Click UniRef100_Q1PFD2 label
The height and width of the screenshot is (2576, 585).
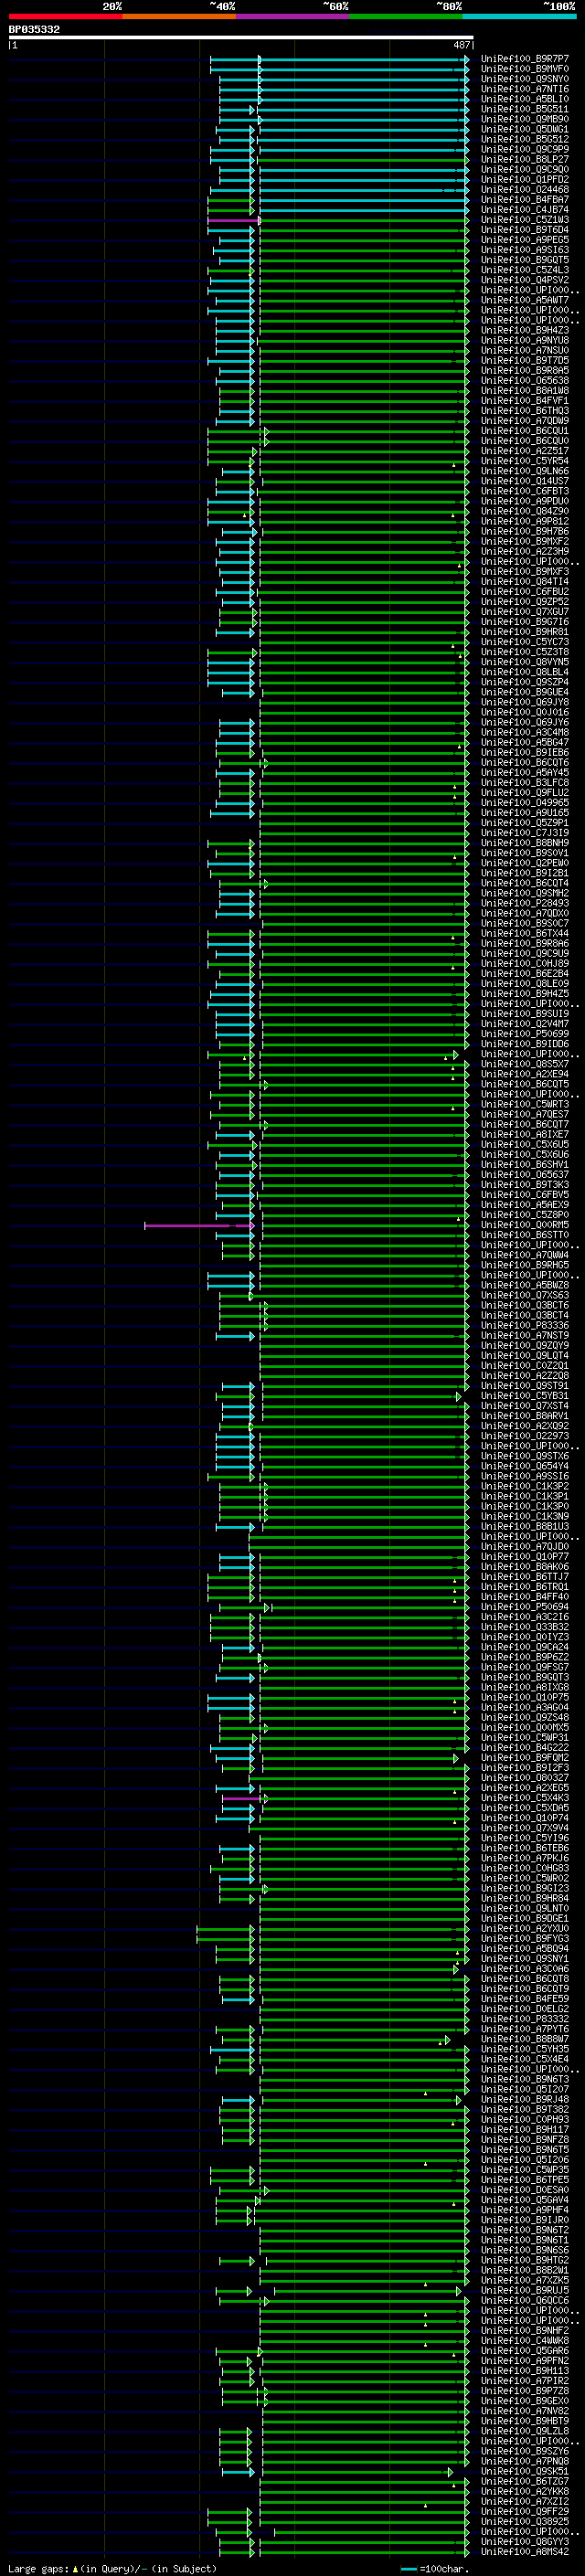click(525, 179)
